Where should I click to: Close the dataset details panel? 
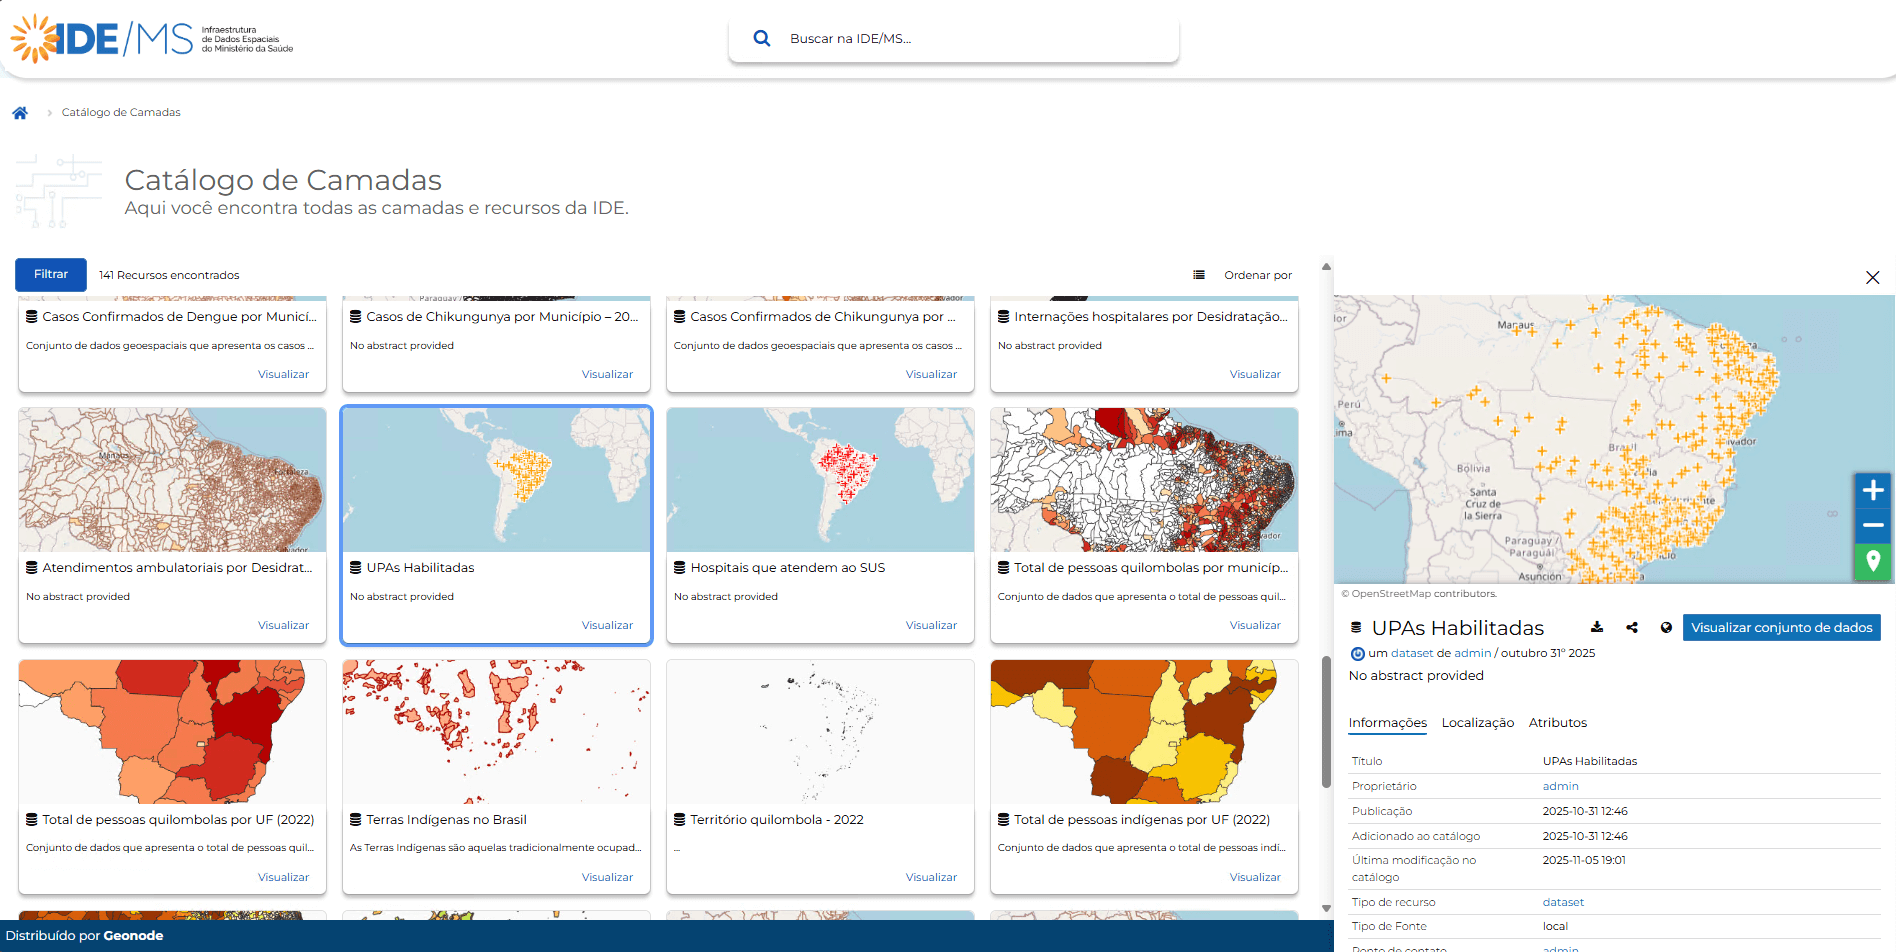[1872, 278]
